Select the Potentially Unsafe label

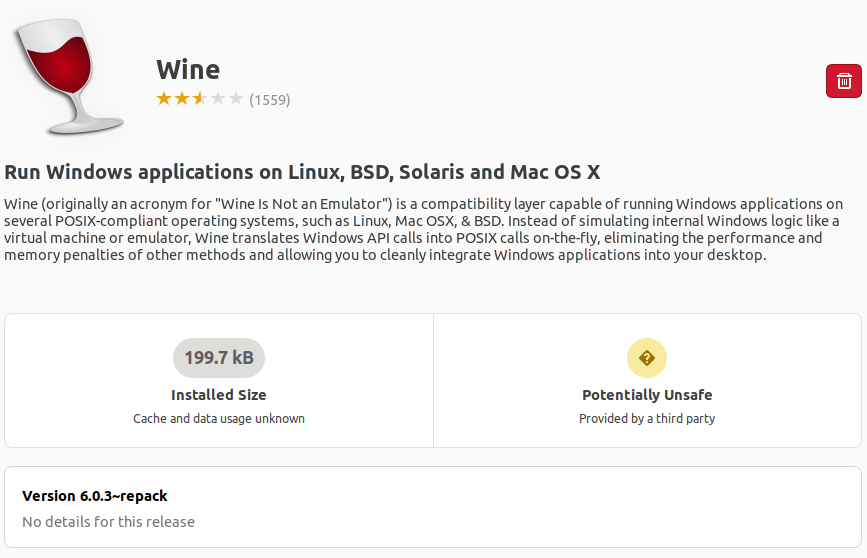pyautogui.click(x=647, y=395)
